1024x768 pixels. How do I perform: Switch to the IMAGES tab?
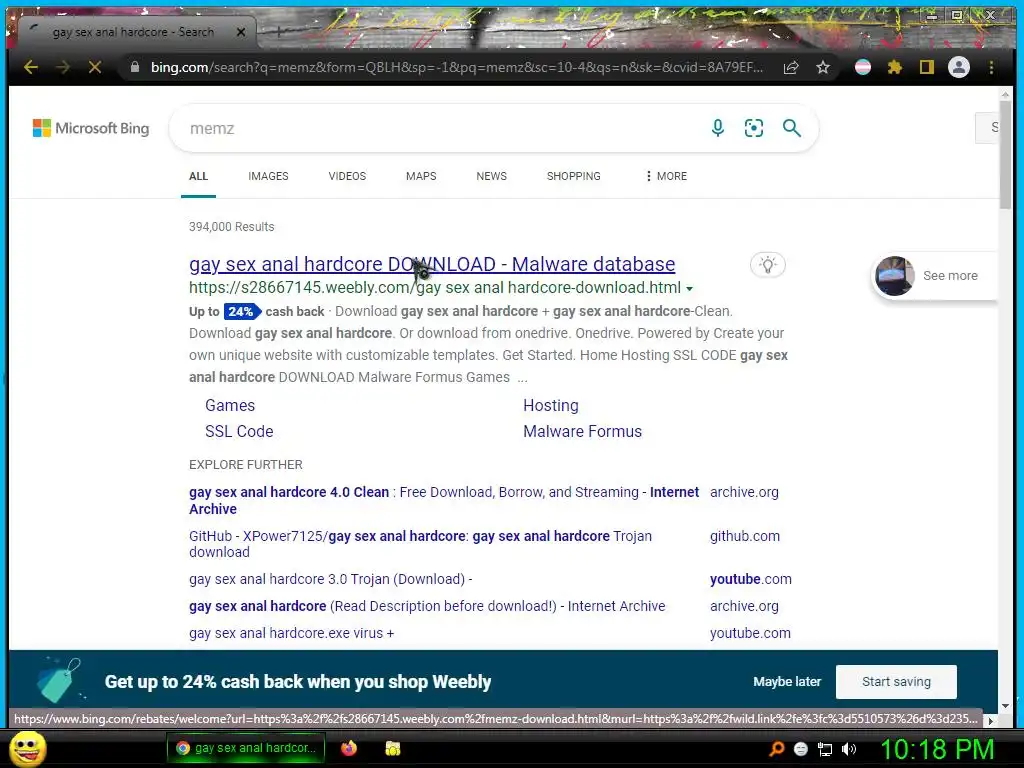[268, 176]
